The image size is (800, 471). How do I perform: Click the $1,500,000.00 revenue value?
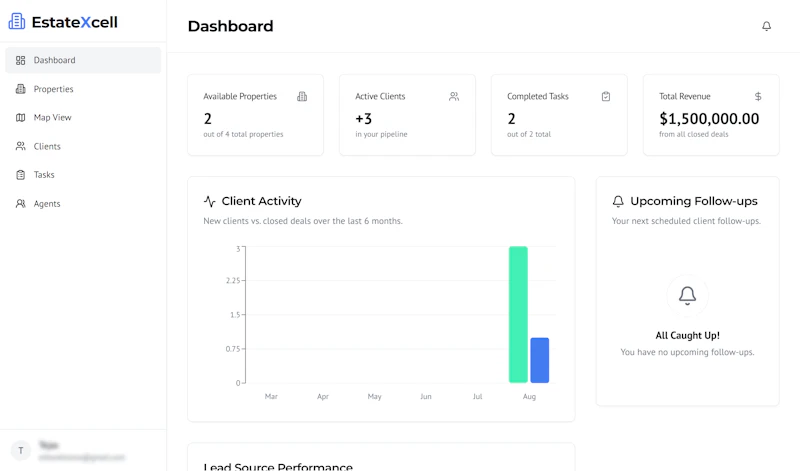[709, 119]
